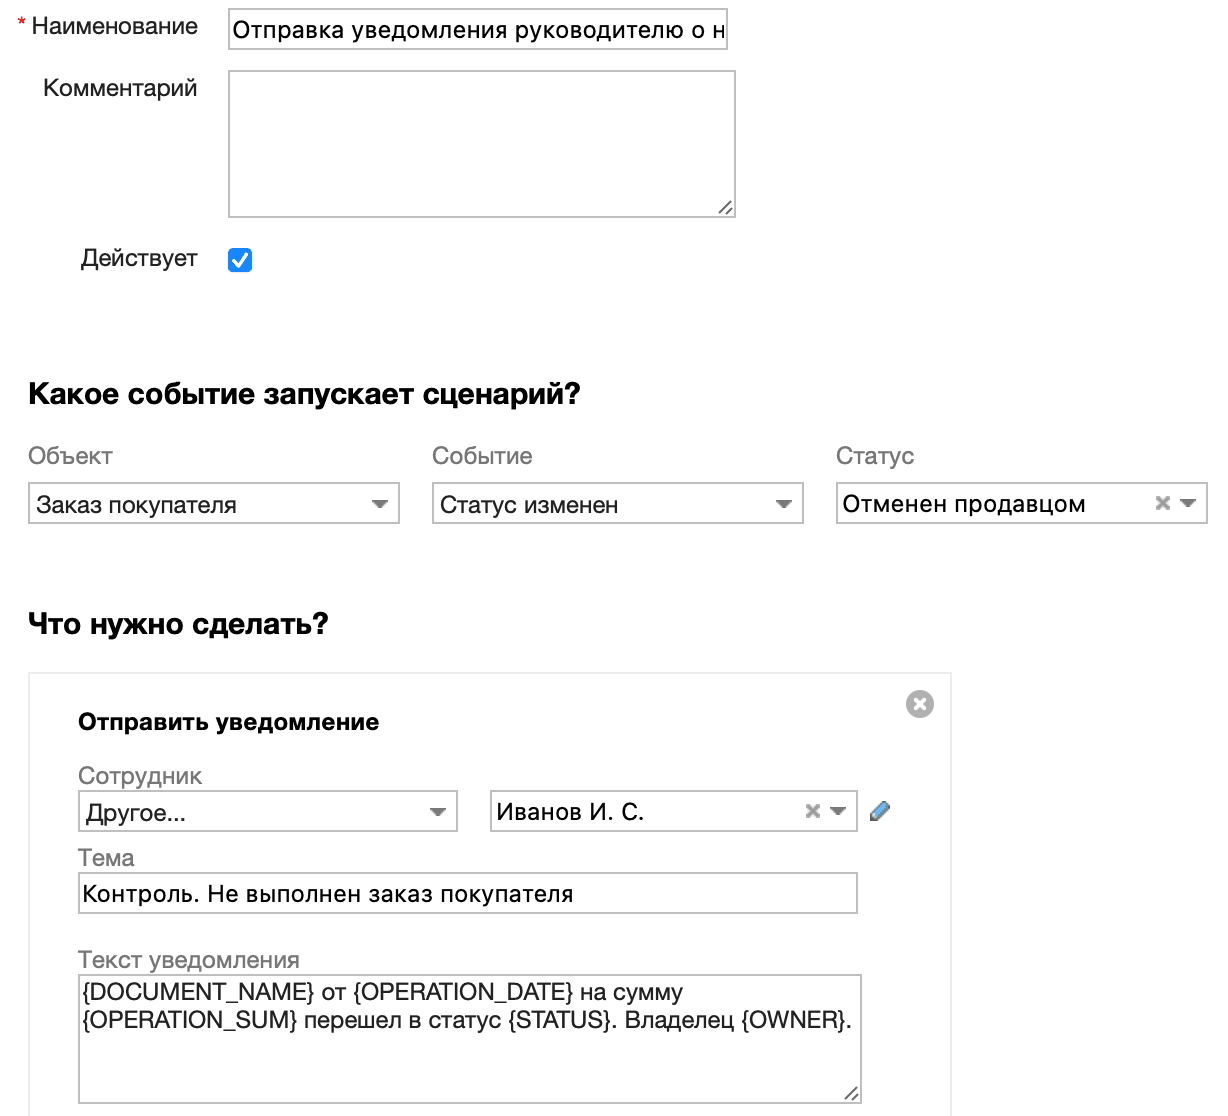Clear the employee Иванов И. С. with the X icon

tap(811, 811)
